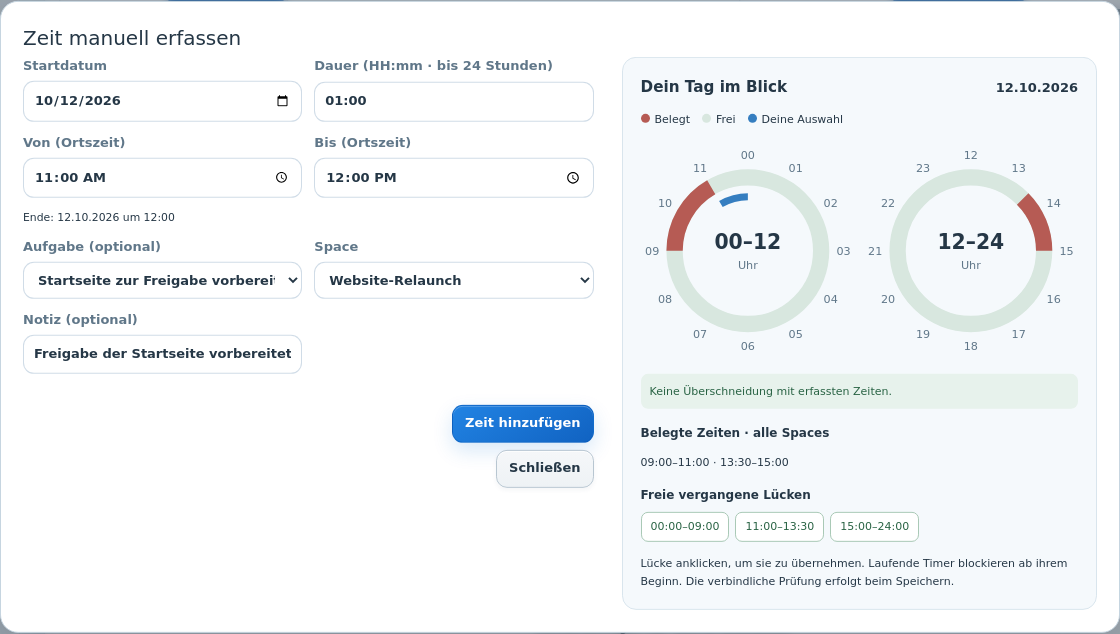Select the free gap 11:00–13:30
The image size is (1120, 634).
pos(779,527)
